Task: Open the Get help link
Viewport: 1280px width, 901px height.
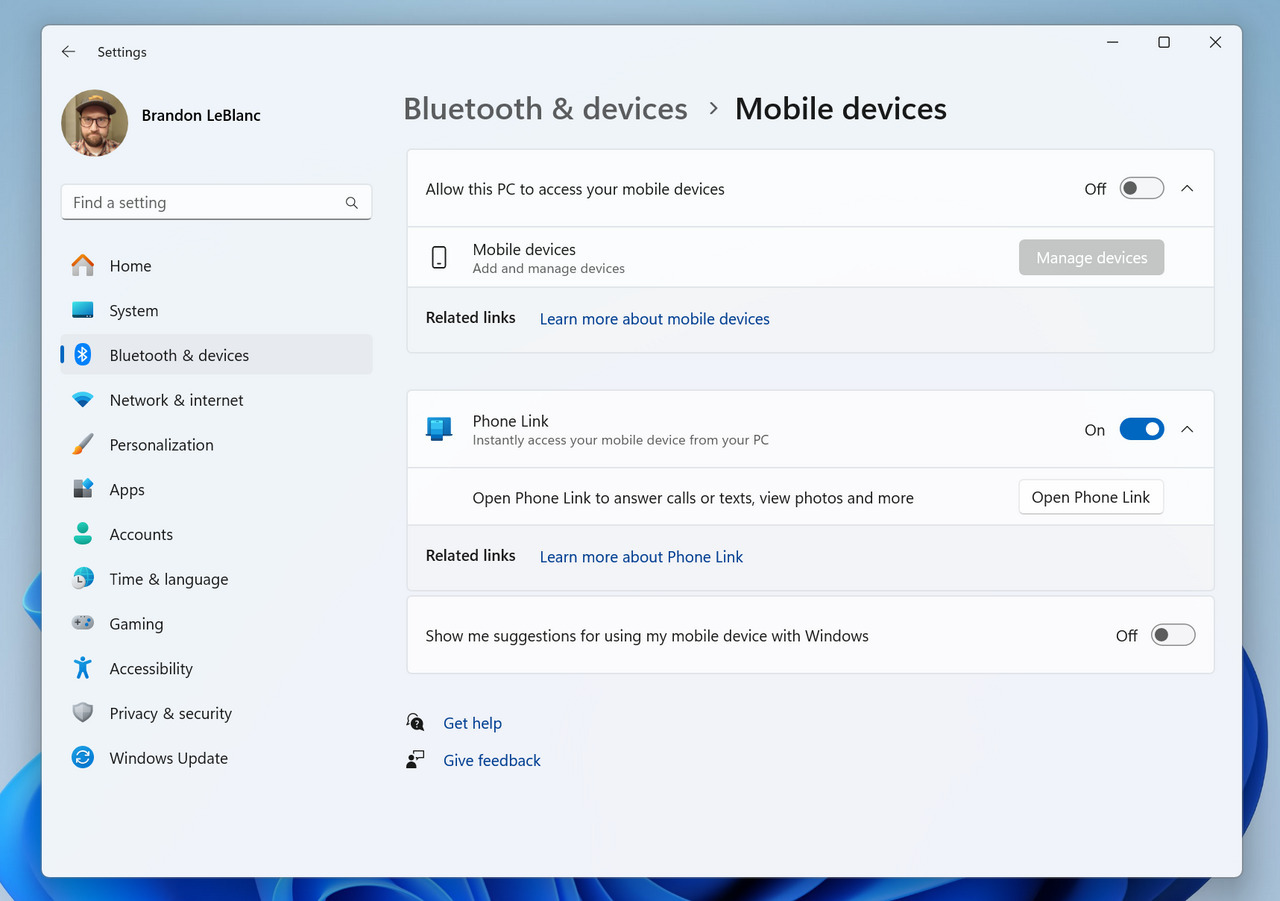Action: pos(472,723)
